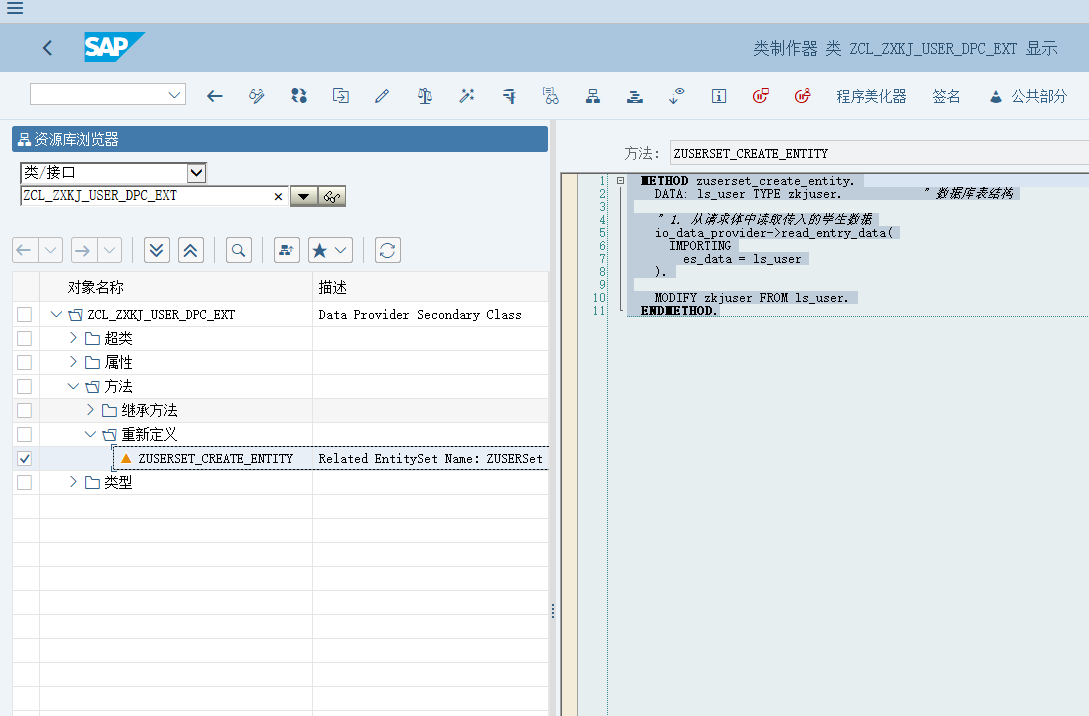Click the information icon in toolbar

[x=719, y=96]
